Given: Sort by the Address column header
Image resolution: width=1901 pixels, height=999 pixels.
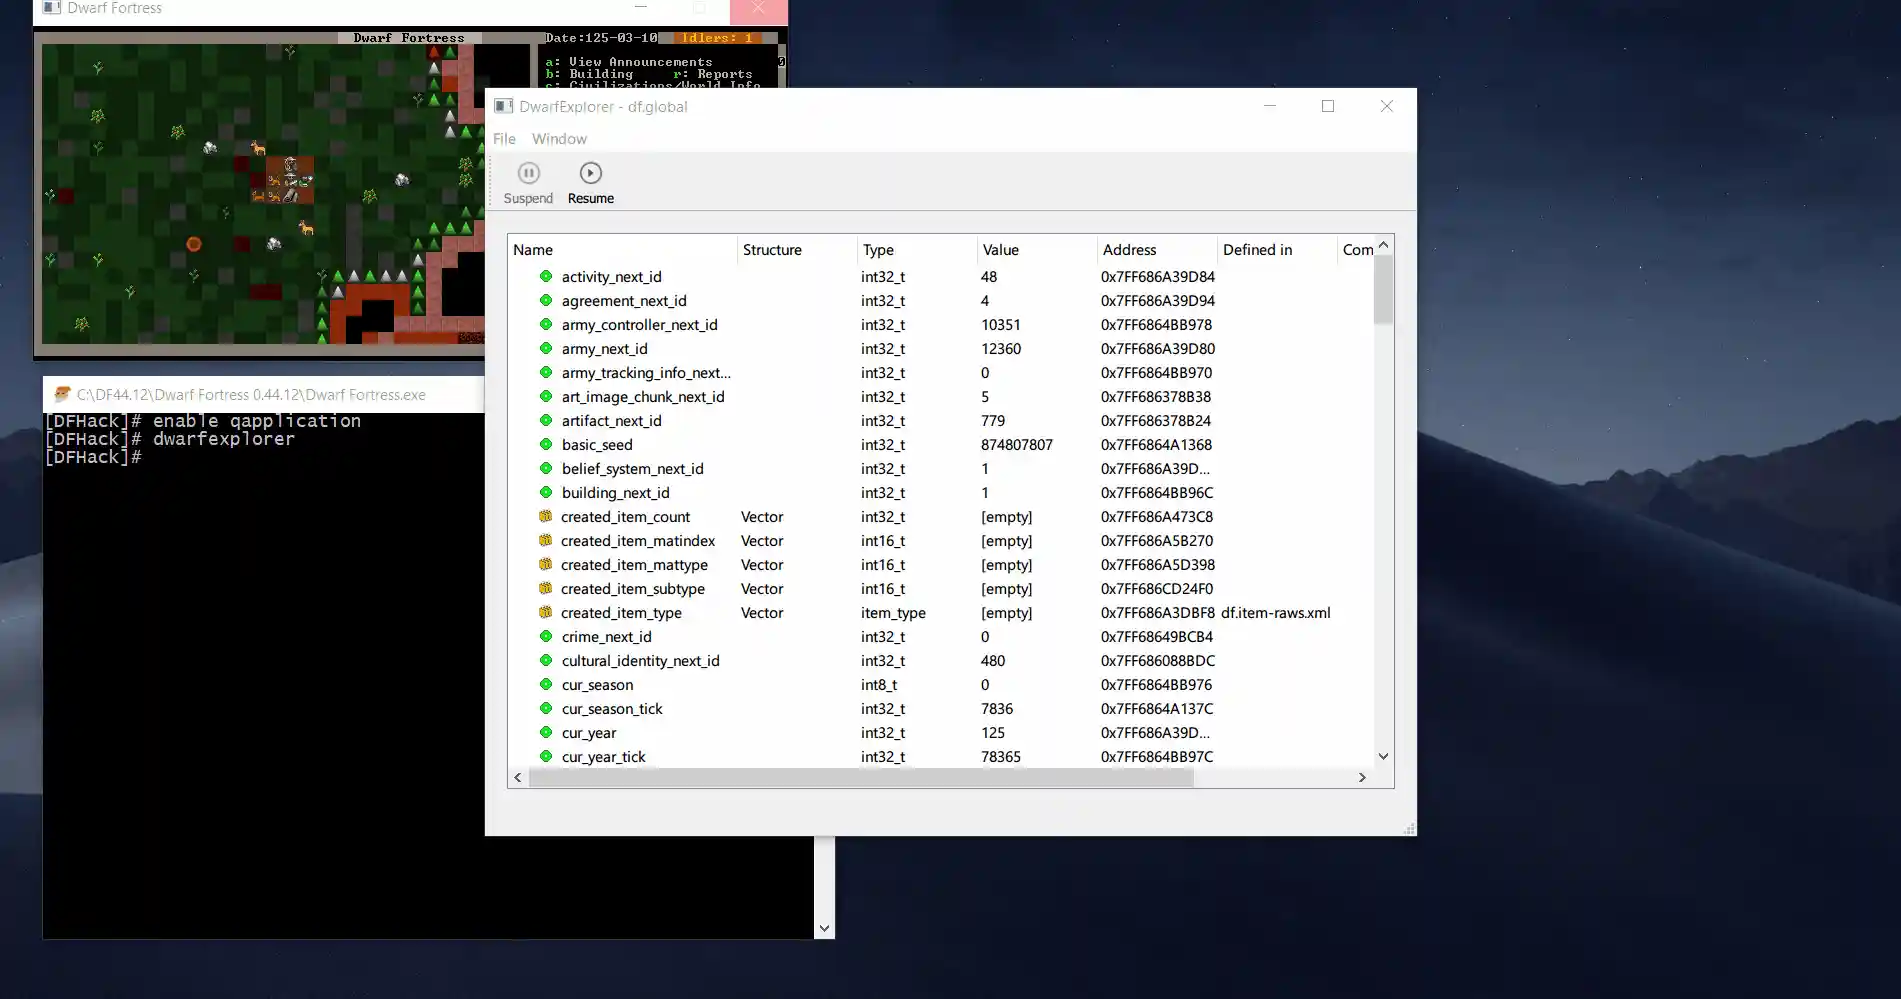Looking at the screenshot, I should 1129,250.
